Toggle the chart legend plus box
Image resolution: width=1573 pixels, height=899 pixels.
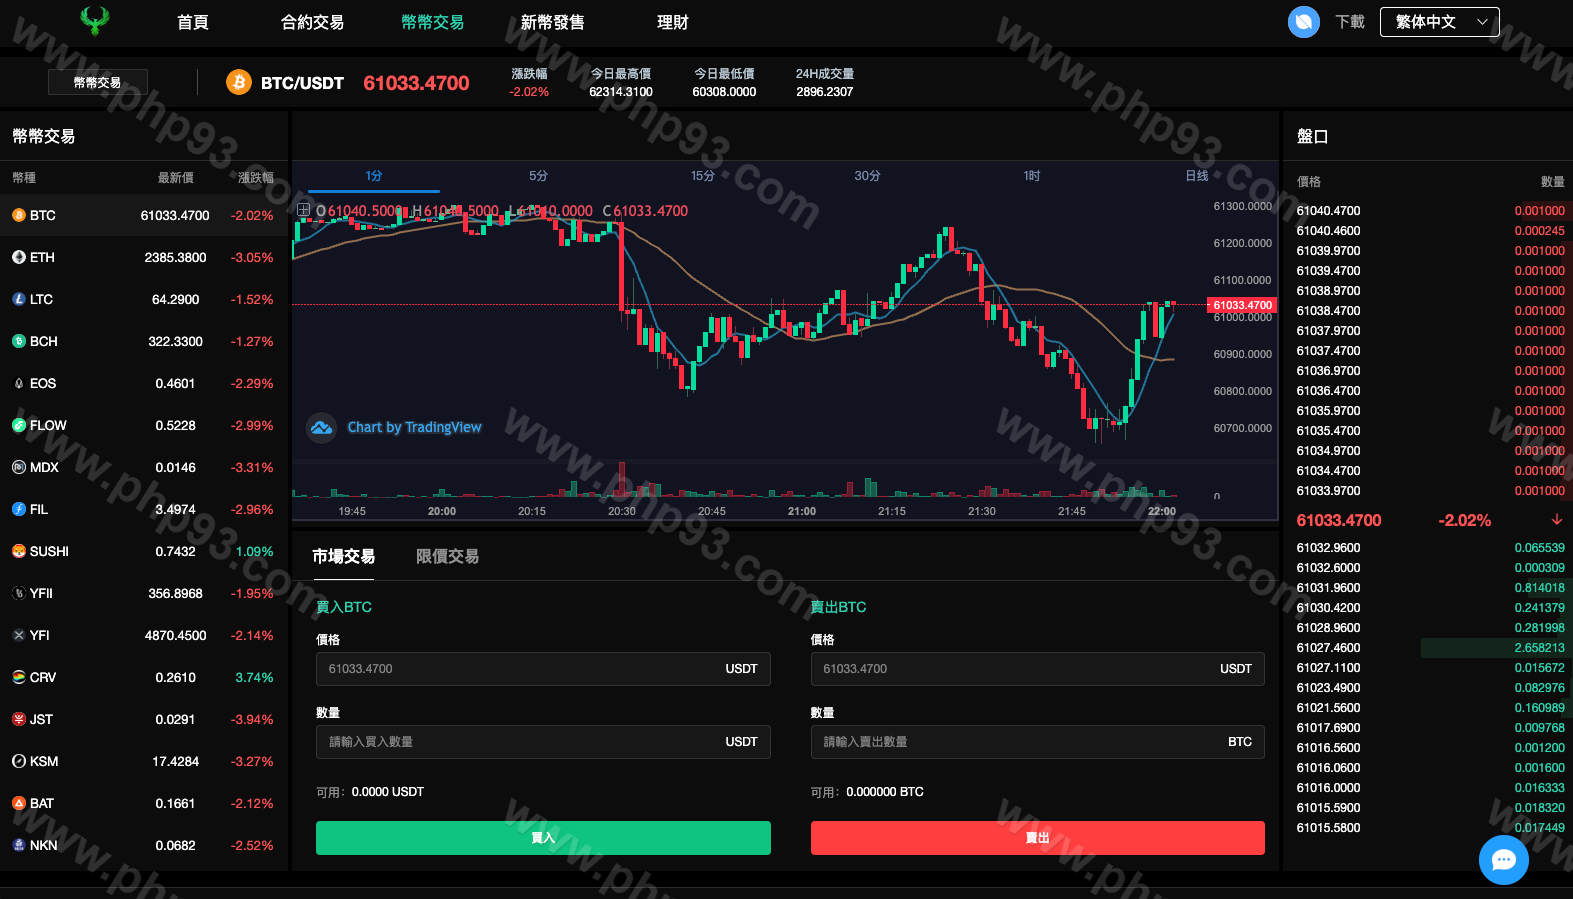click(304, 210)
